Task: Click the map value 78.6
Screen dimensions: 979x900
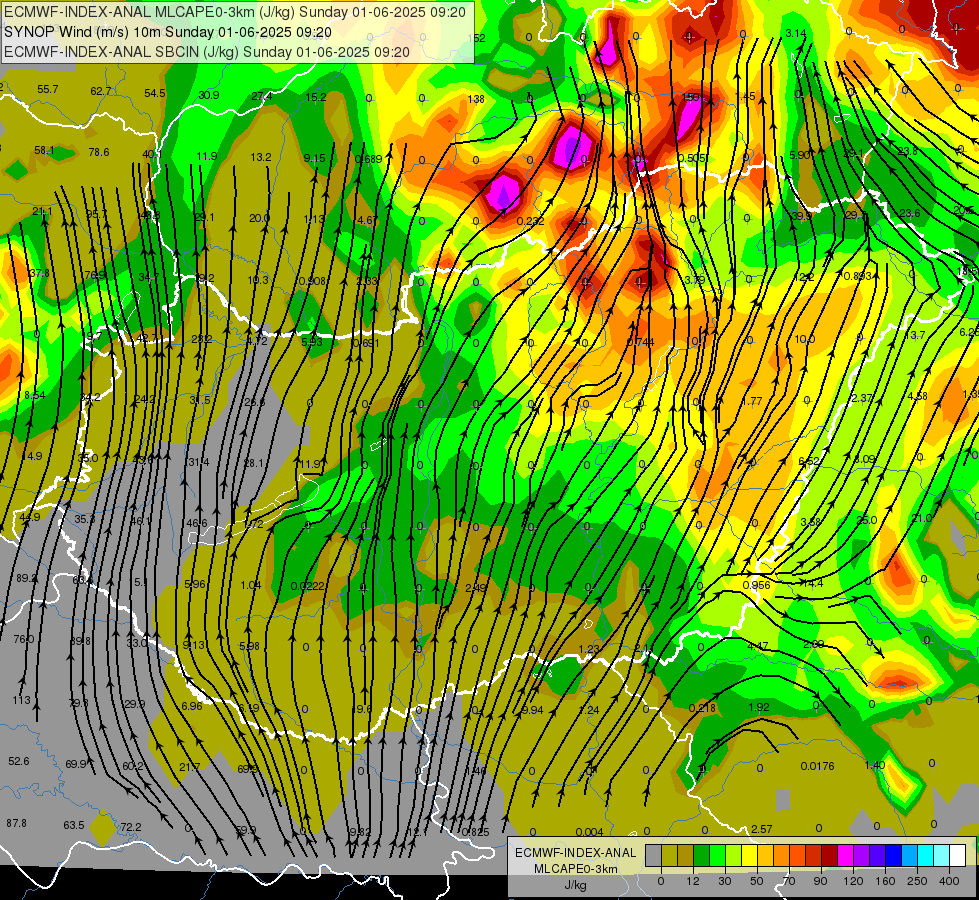Action: [99, 152]
